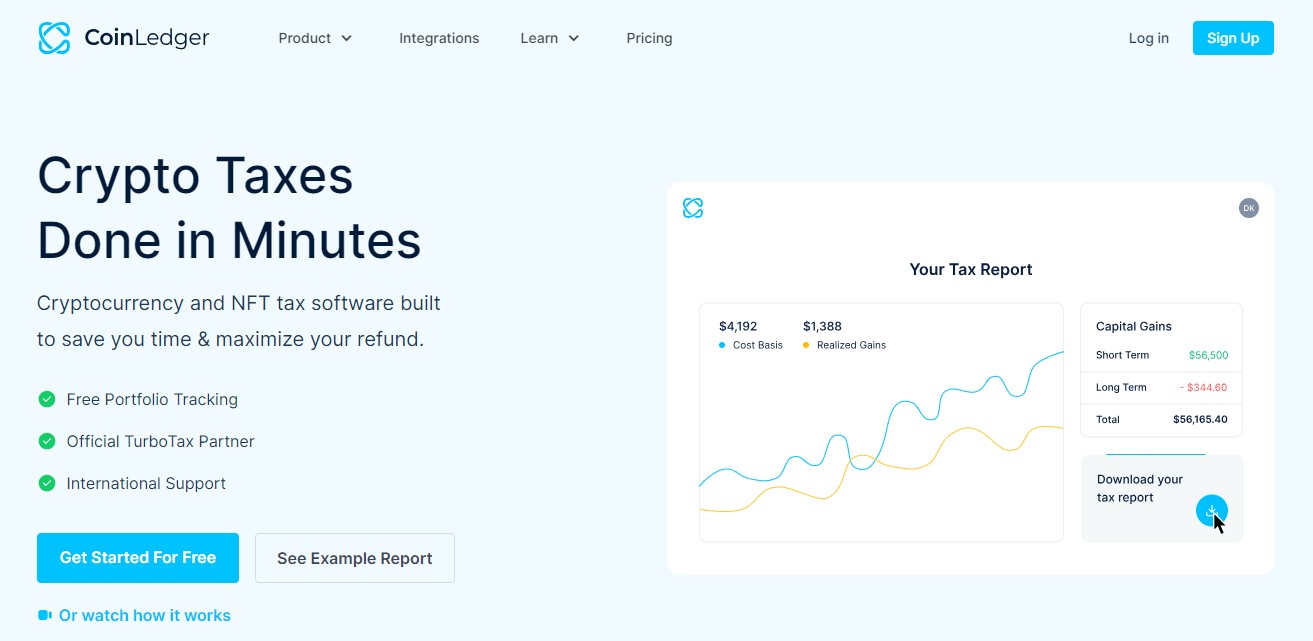Click the green checkmark beside Official TurboTax Partner

tap(46, 441)
